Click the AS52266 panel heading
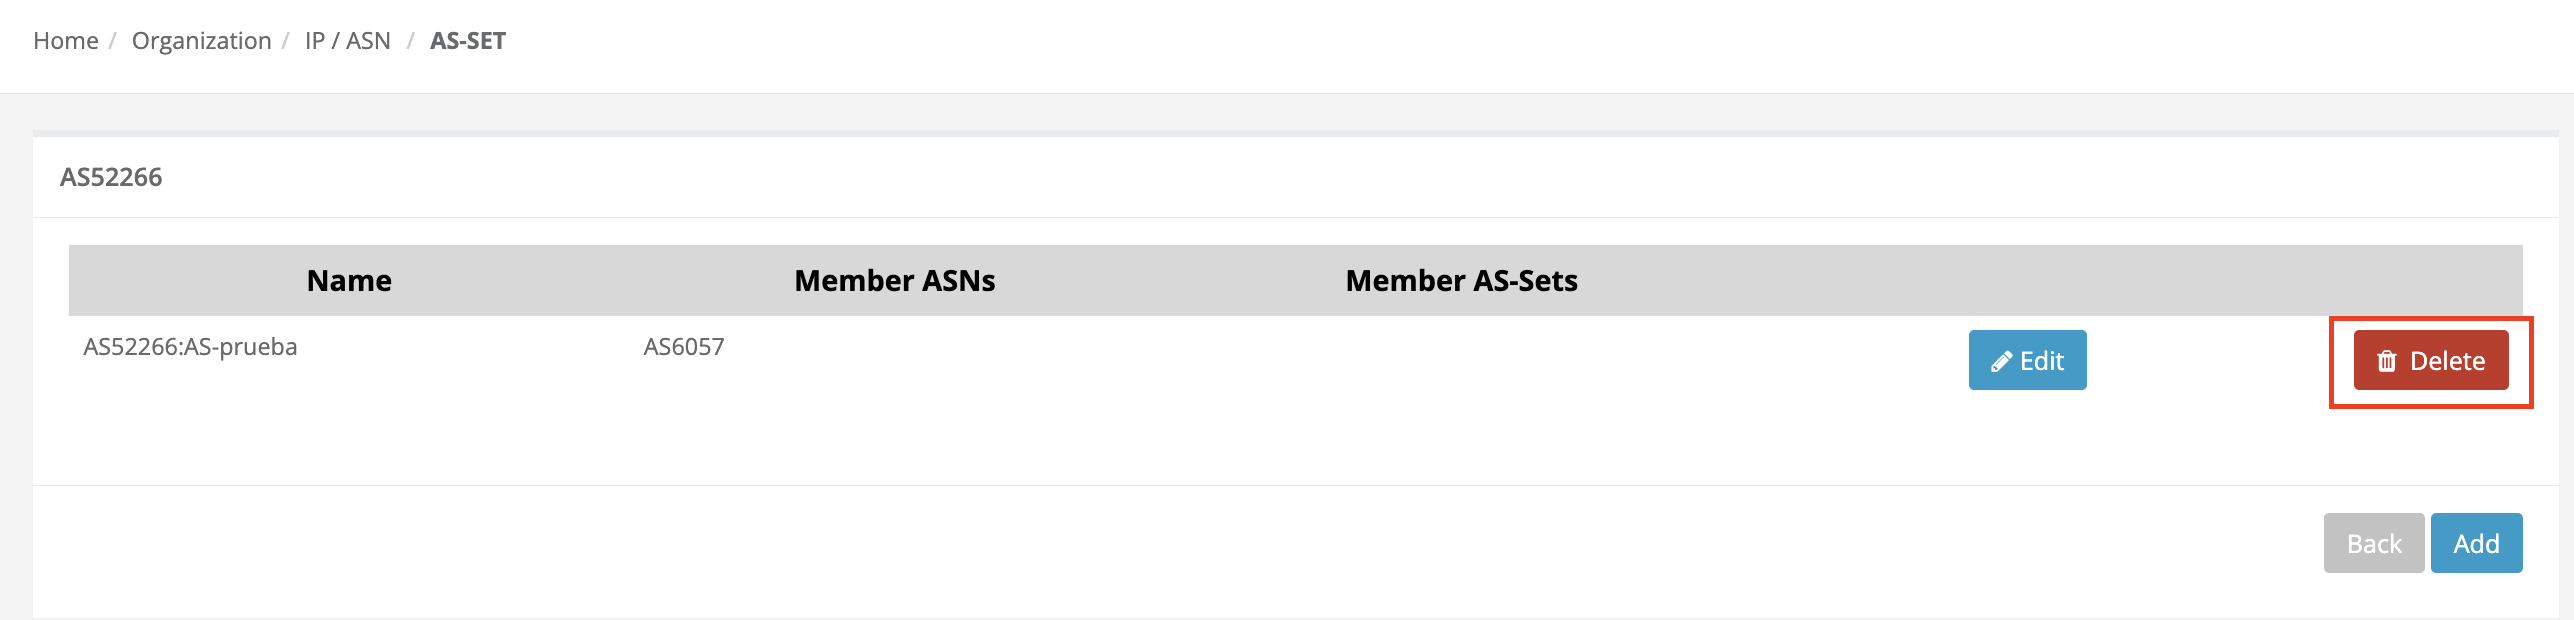Viewport: 2574px width, 620px height. click(x=111, y=177)
